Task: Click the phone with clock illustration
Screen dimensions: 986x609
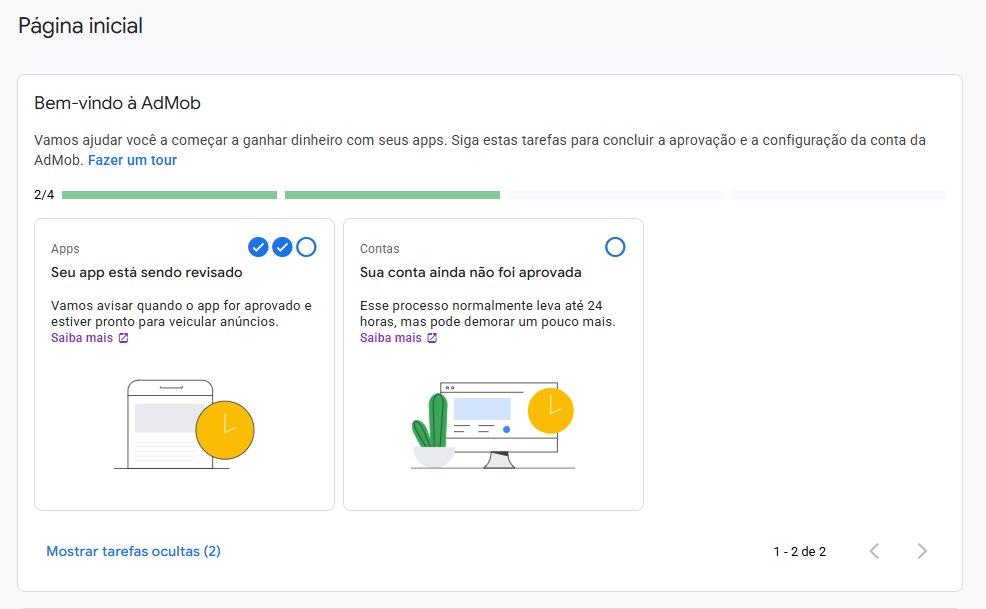Action: click(184, 425)
